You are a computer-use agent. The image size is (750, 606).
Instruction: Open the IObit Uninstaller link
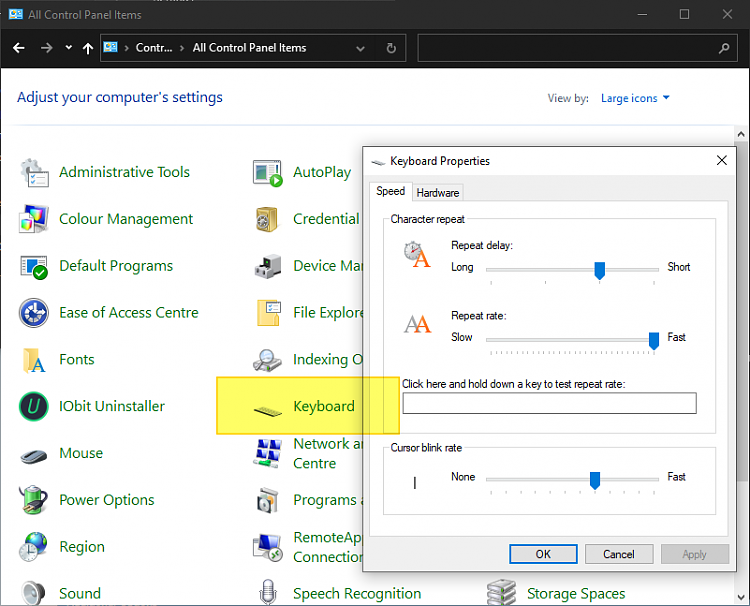(111, 407)
